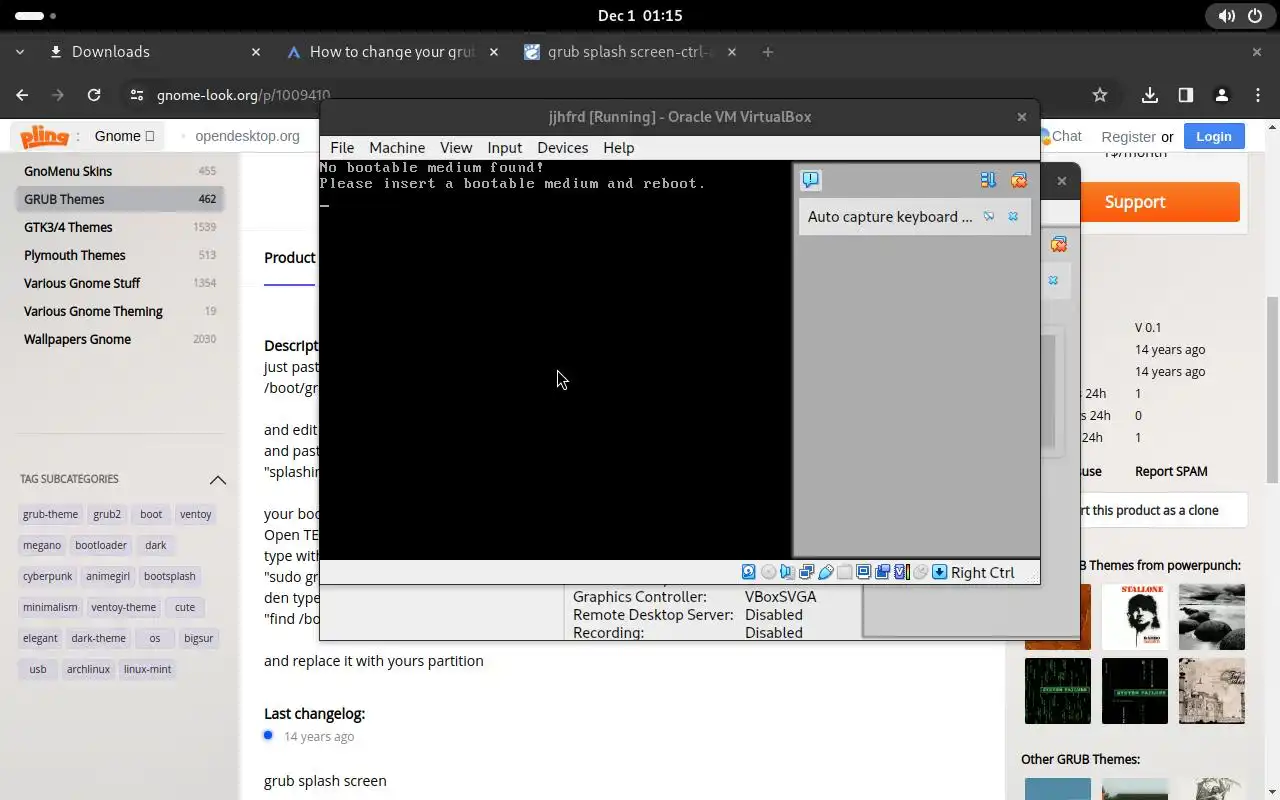Toggle notification sort order icon in VM panel
This screenshot has width=1280, height=800.
(x=988, y=180)
